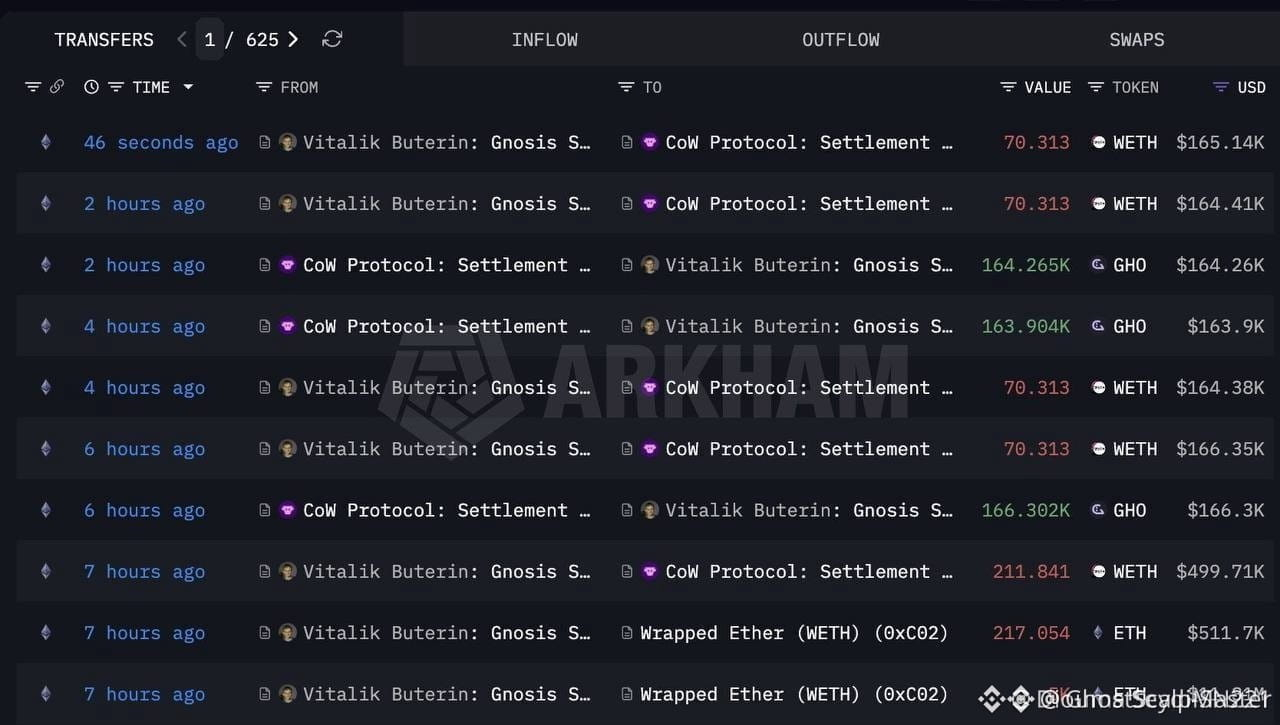Click the chain link icon in header
This screenshot has width=1280, height=725.
[x=57, y=87]
